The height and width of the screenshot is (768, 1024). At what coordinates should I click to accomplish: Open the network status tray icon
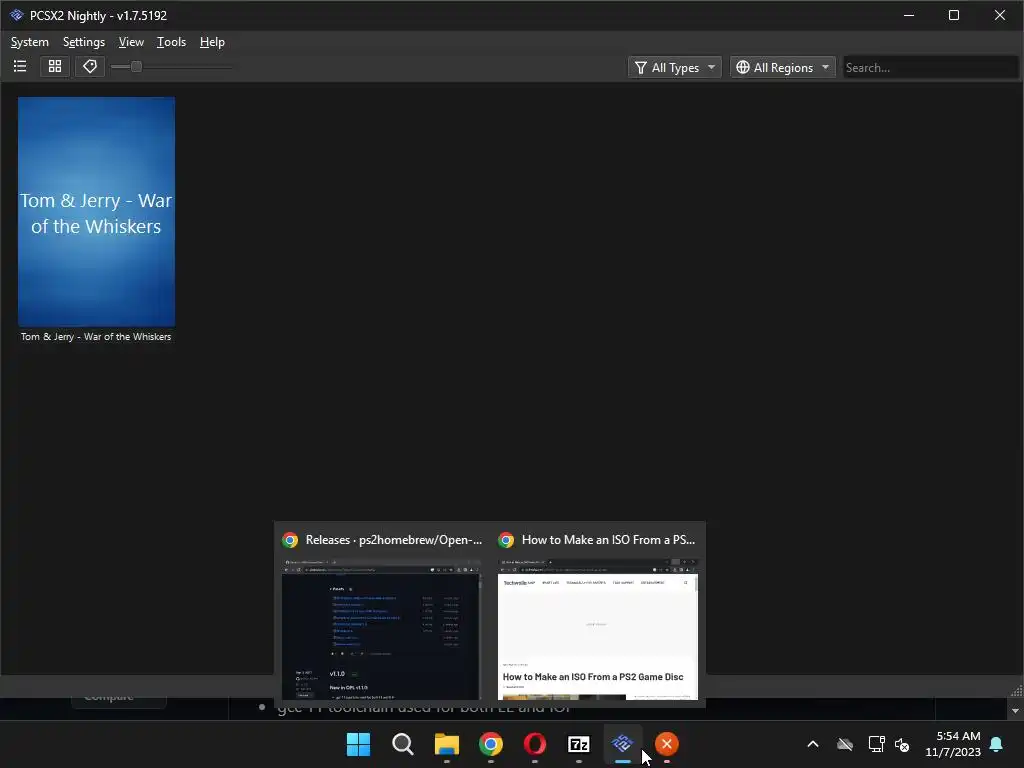[876, 744]
